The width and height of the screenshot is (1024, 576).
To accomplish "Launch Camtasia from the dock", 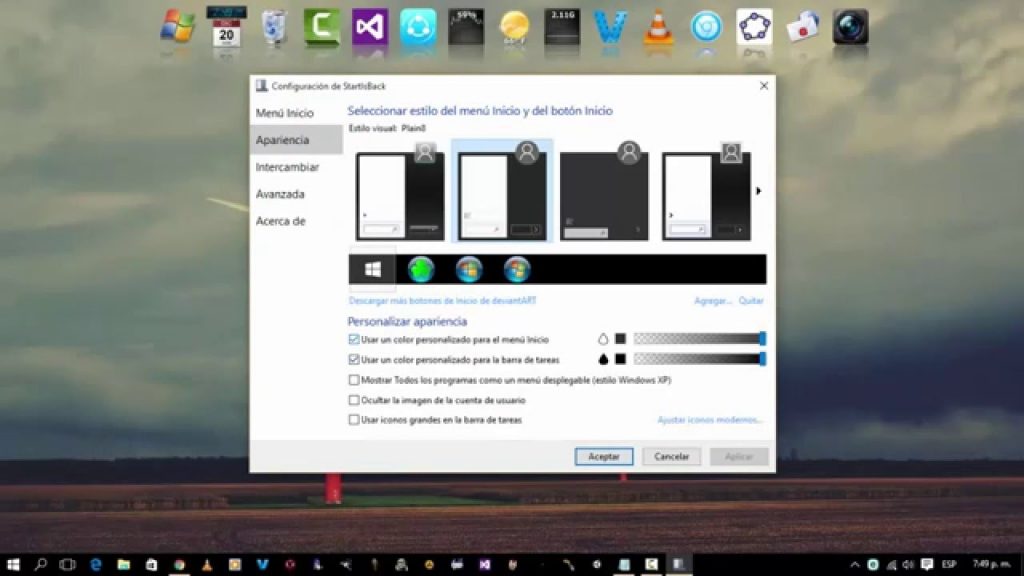I will pyautogui.click(x=322, y=27).
